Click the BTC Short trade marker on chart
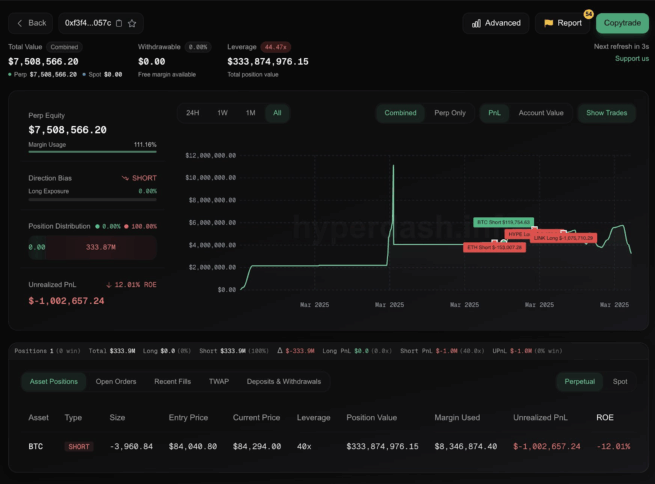Screen dimensions: 655x484 [x=503, y=222]
